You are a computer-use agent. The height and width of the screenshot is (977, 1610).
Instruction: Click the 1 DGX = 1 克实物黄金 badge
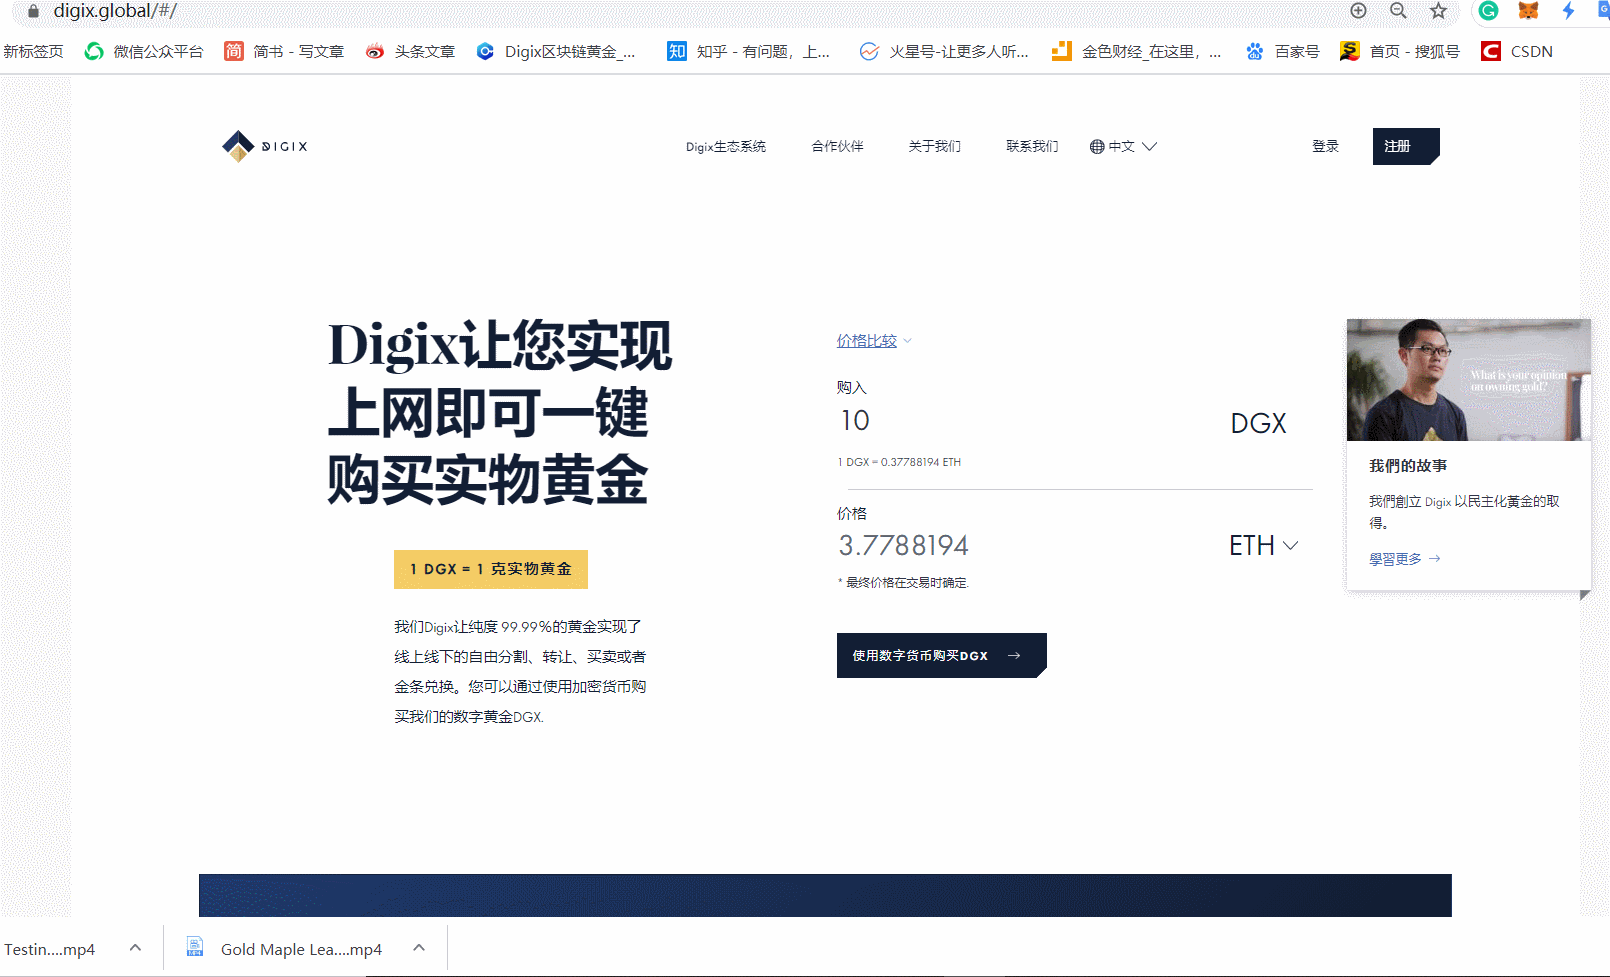click(491, 569)
